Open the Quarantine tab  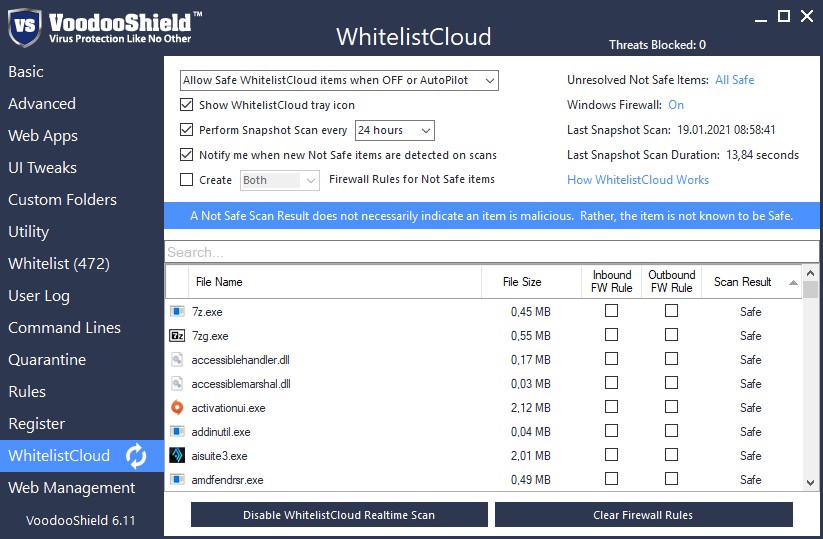pyautogui.click(x=47, y=360)
